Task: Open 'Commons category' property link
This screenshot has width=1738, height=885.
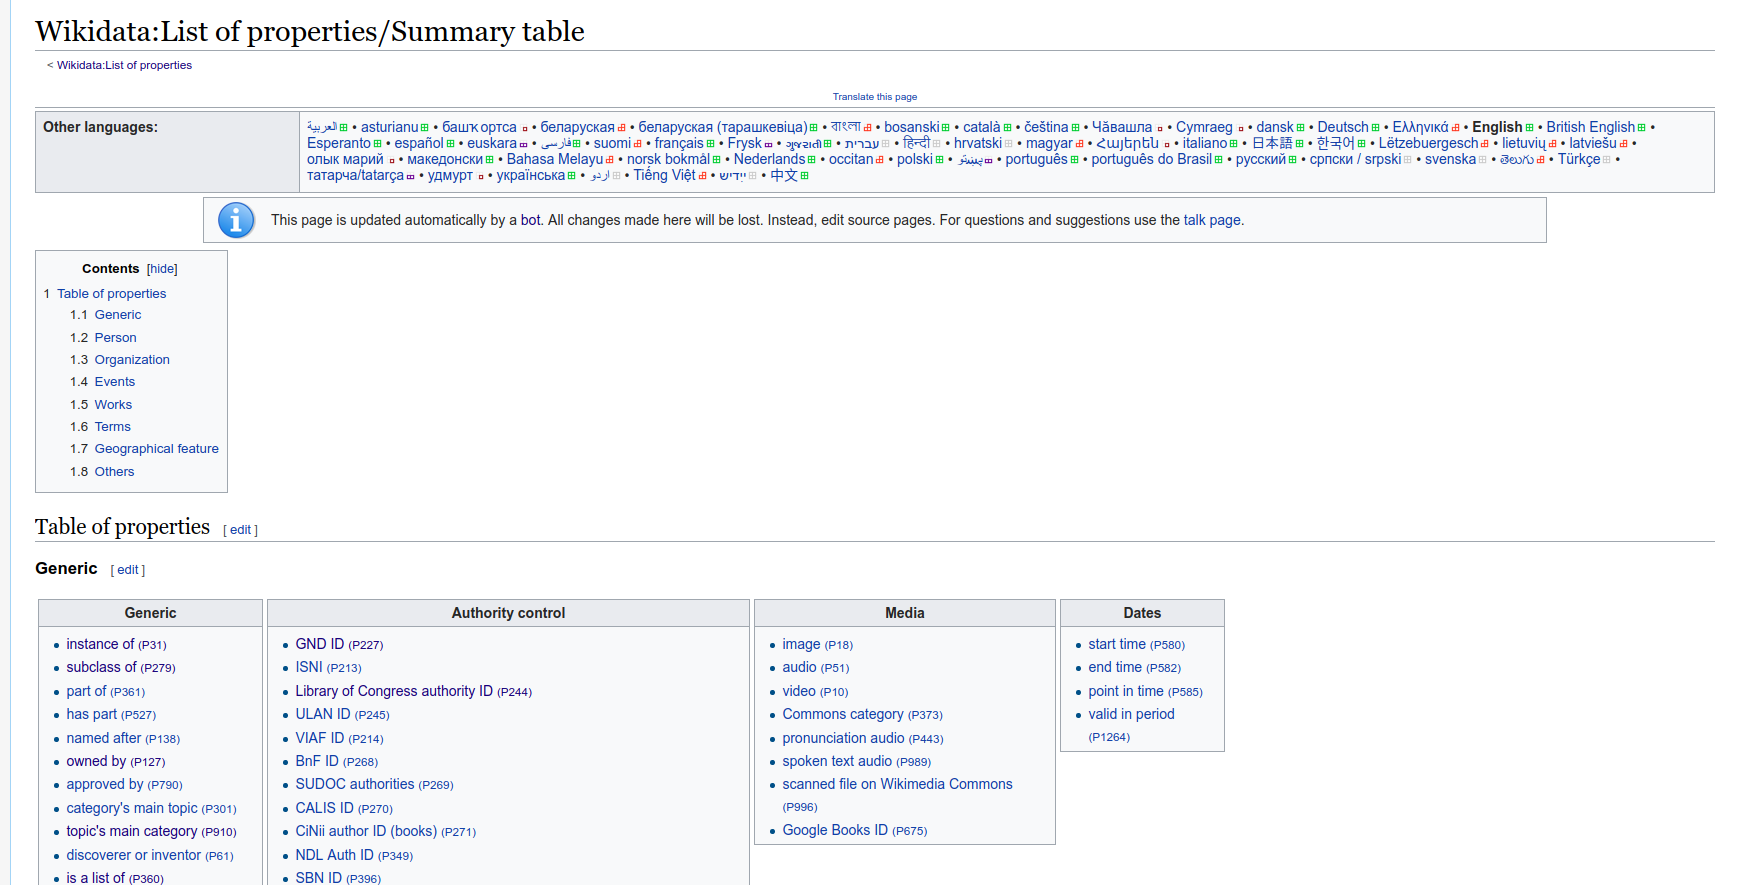Action: point(843,715)
